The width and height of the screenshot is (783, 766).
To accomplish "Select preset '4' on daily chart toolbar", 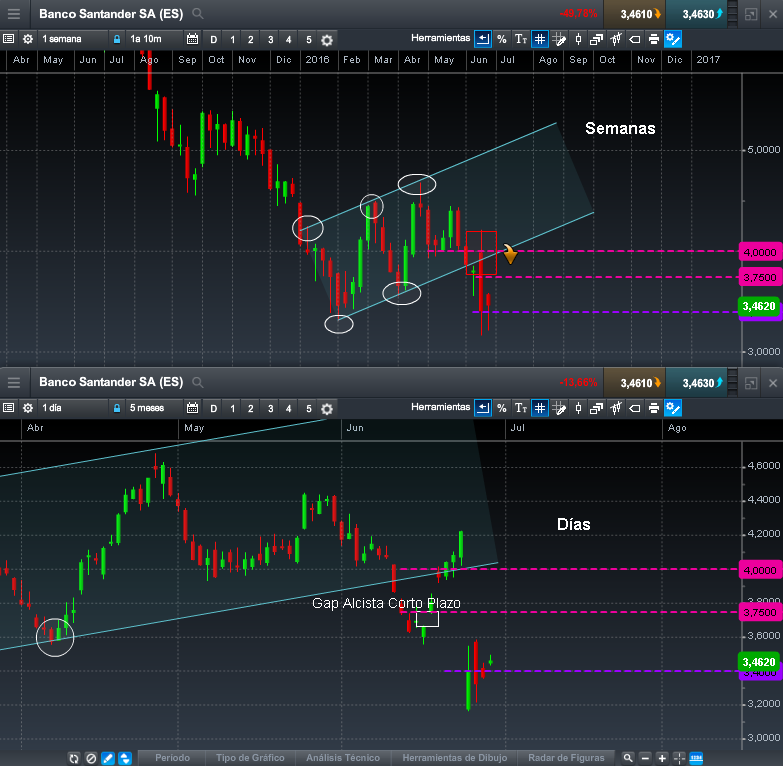I will [x=289, y=408].
